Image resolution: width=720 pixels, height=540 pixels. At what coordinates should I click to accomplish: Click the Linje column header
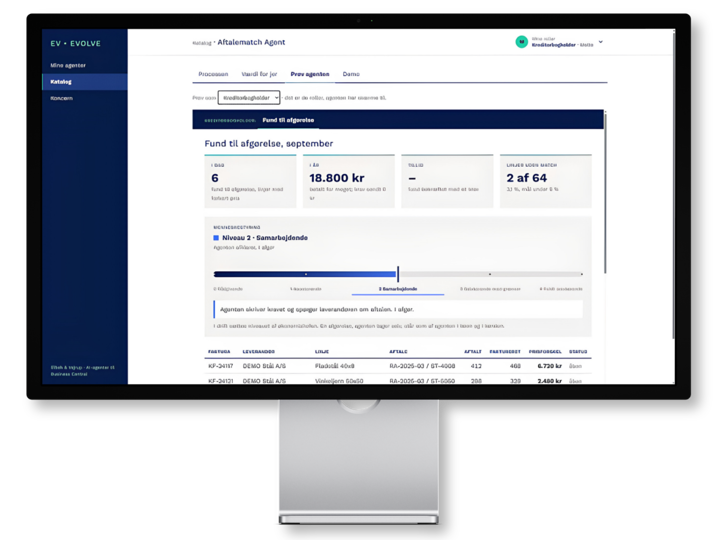322,352
